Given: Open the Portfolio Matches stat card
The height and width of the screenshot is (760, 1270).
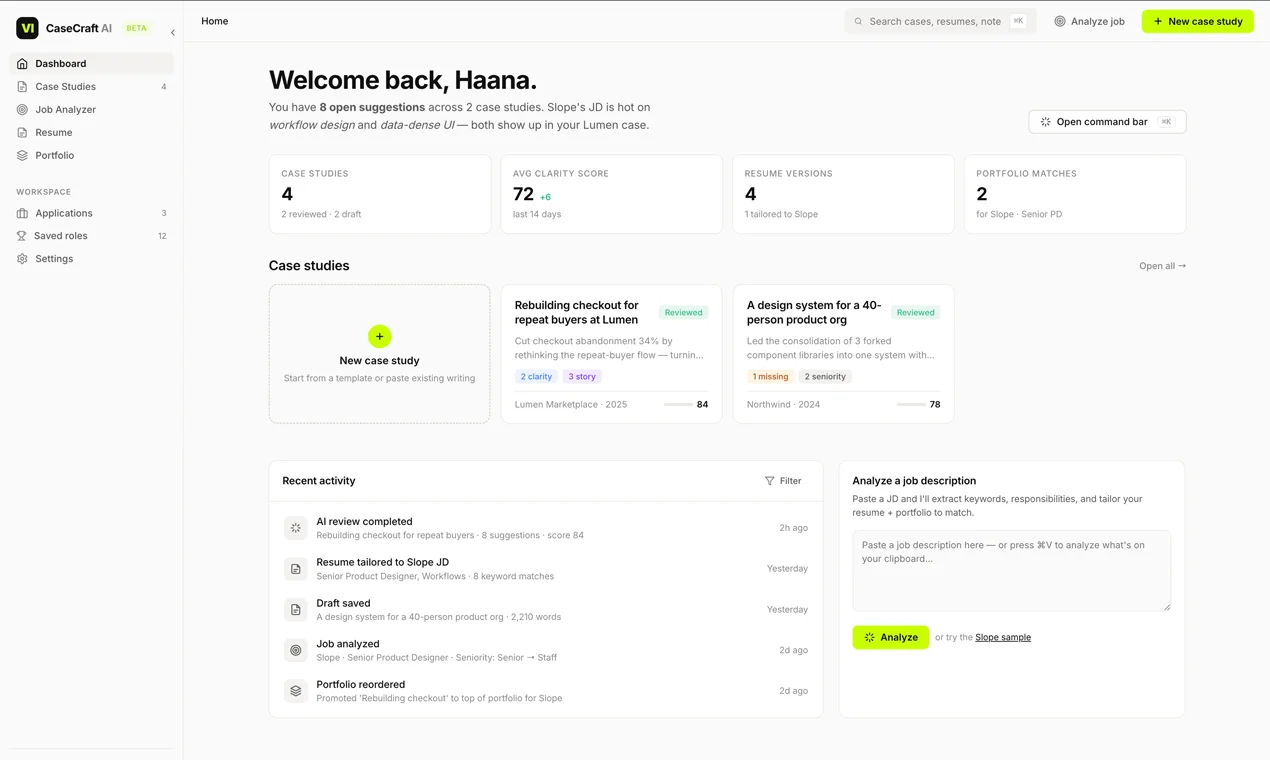Looking at the screenshot, I should coord(1075,194).
